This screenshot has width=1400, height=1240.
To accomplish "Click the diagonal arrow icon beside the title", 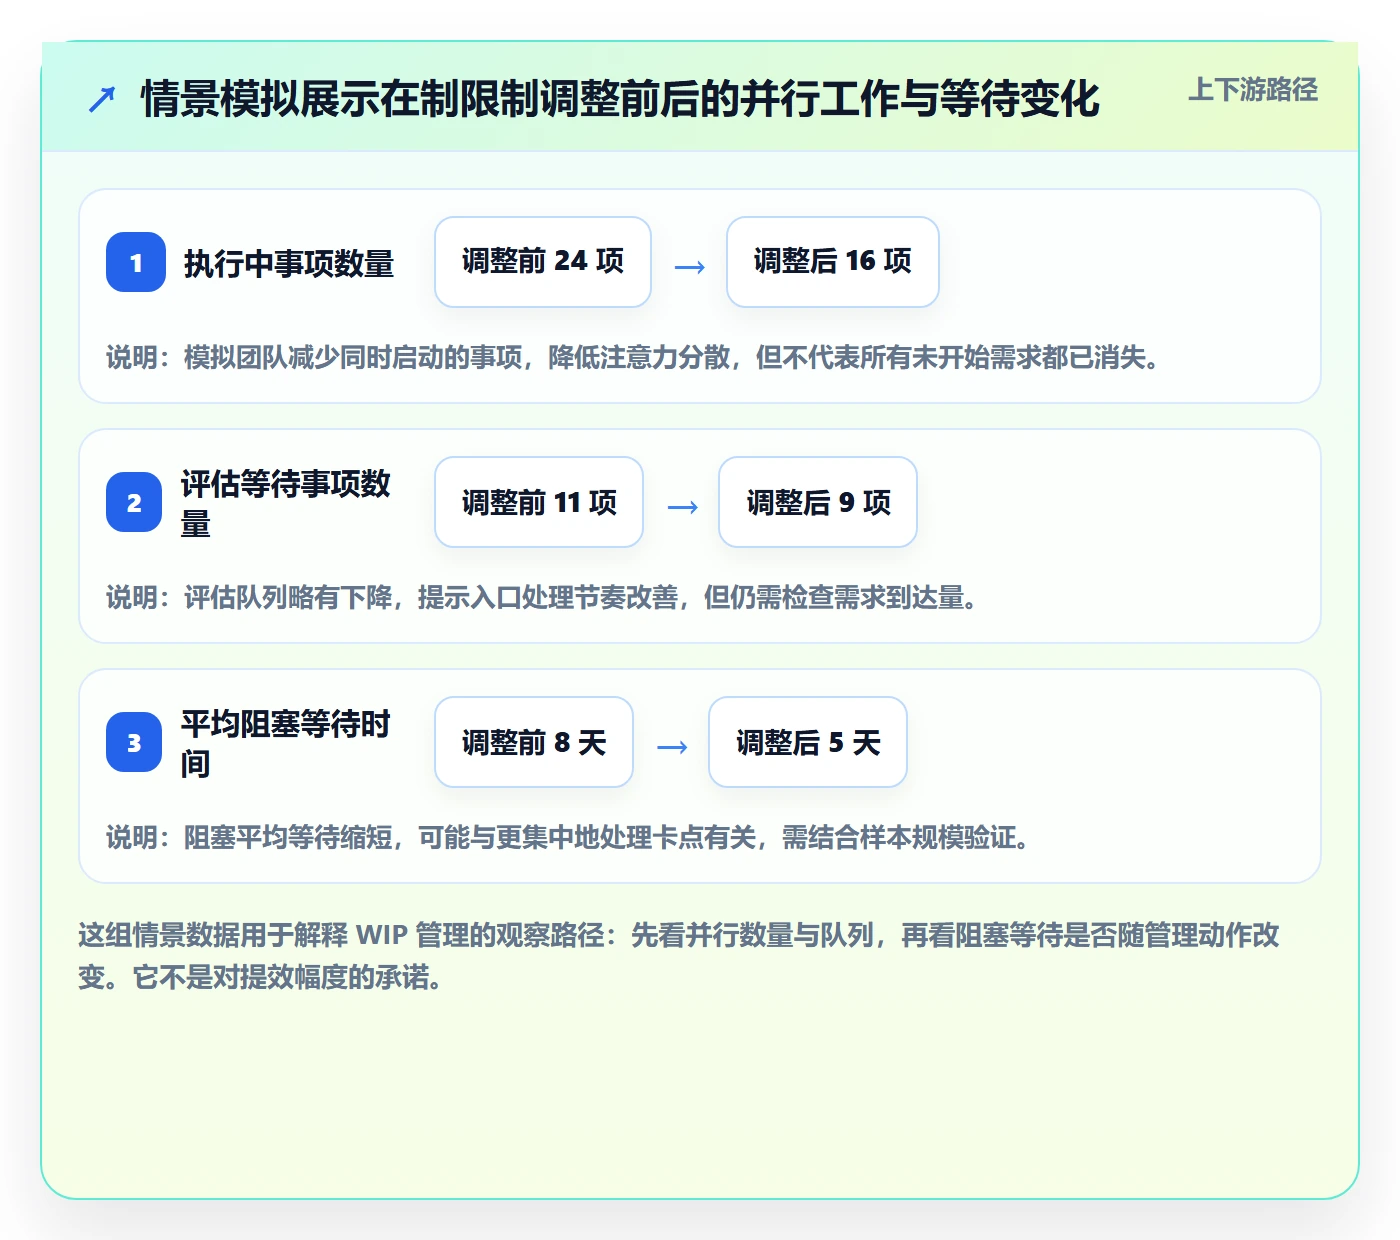I will click(102, 99).
